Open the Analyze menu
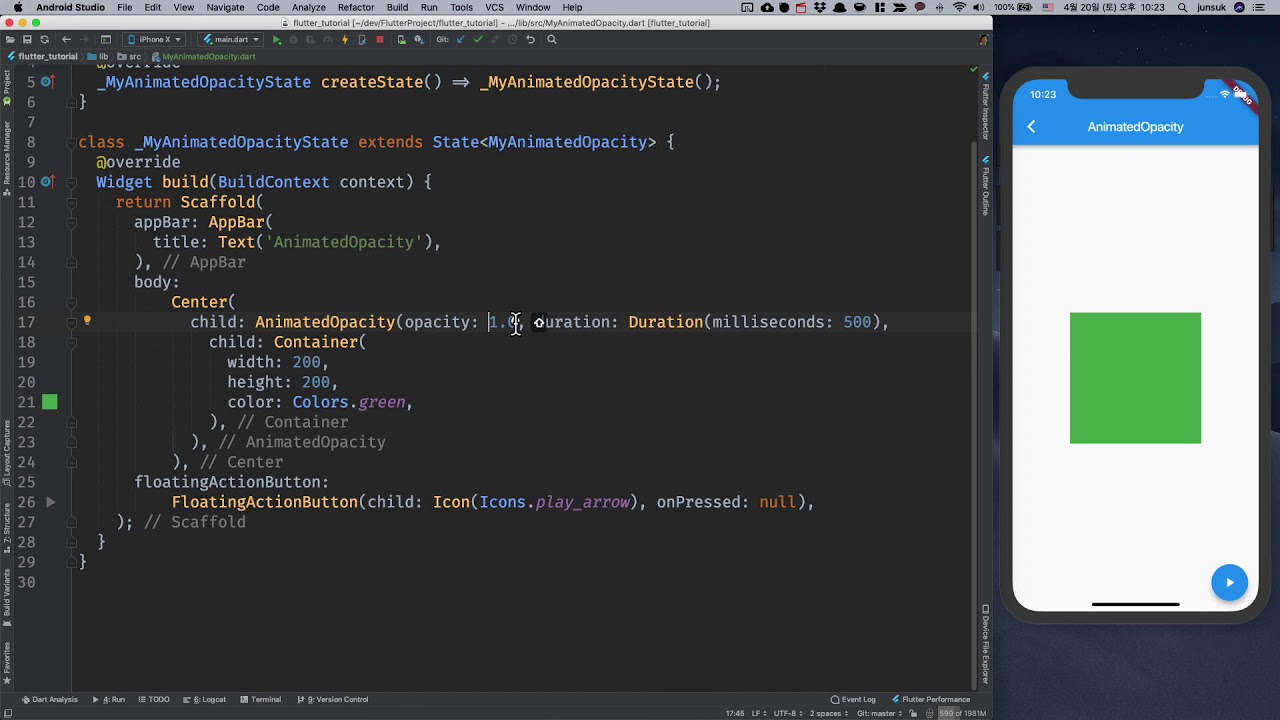The height and width of the screenshot is (720, 1280). click(308, 7)
